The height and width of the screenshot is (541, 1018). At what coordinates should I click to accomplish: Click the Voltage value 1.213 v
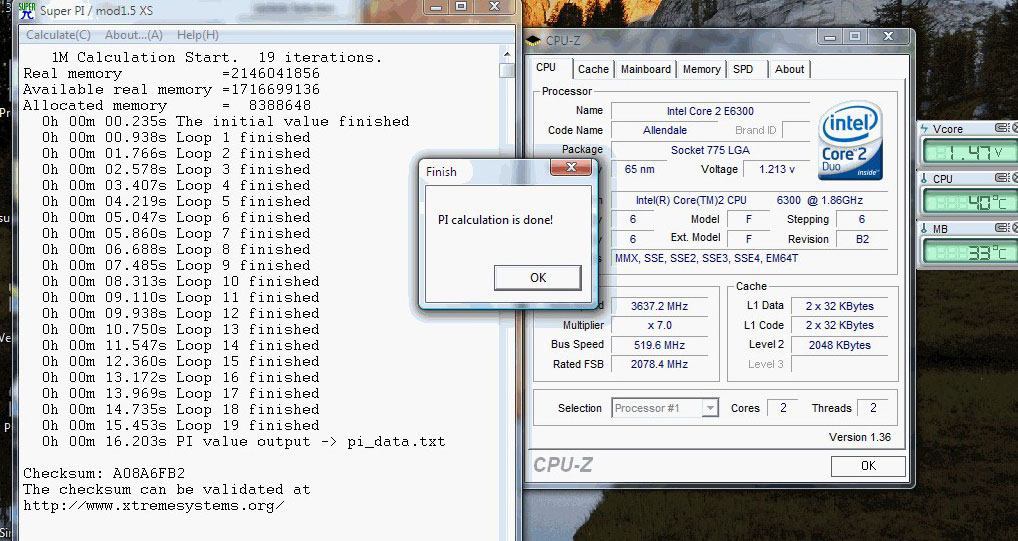pyautogui.click(x=776, y=169)
